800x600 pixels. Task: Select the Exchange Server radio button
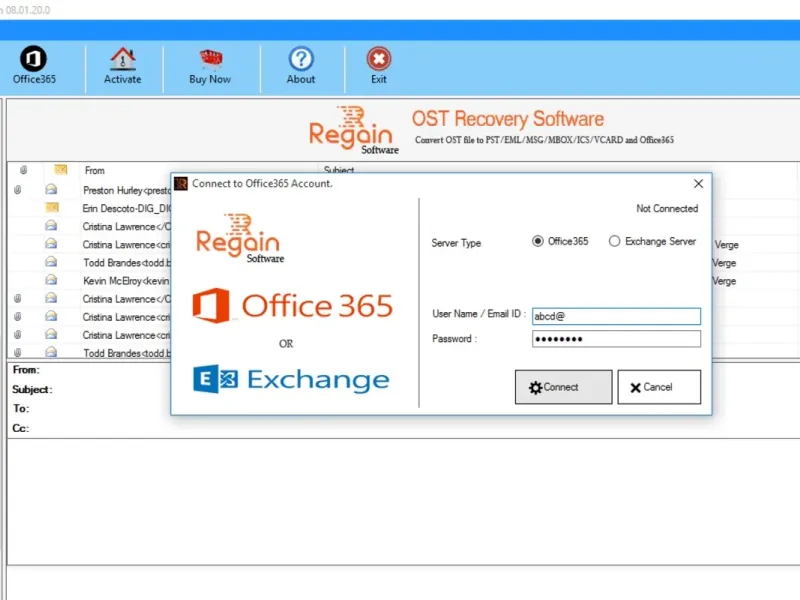(614, 241)
